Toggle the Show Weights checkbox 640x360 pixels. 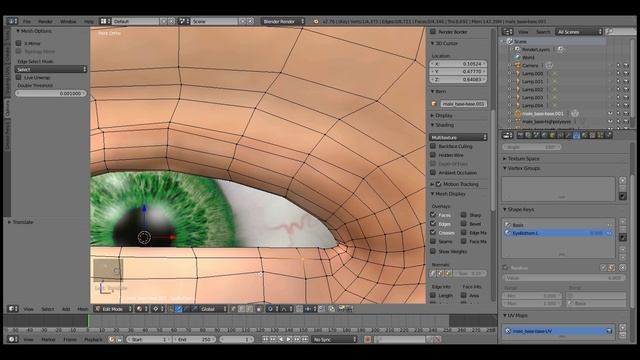click(x=433, y=251)
